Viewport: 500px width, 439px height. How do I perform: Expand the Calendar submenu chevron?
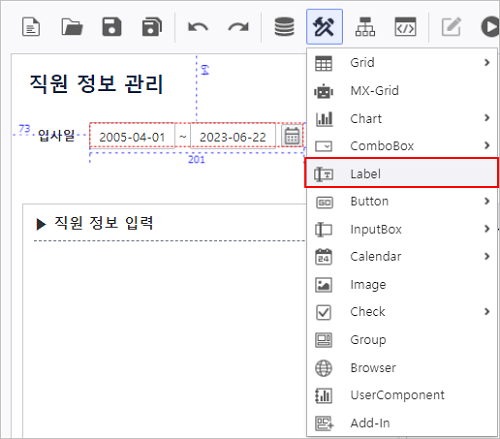tap(487, 256)
